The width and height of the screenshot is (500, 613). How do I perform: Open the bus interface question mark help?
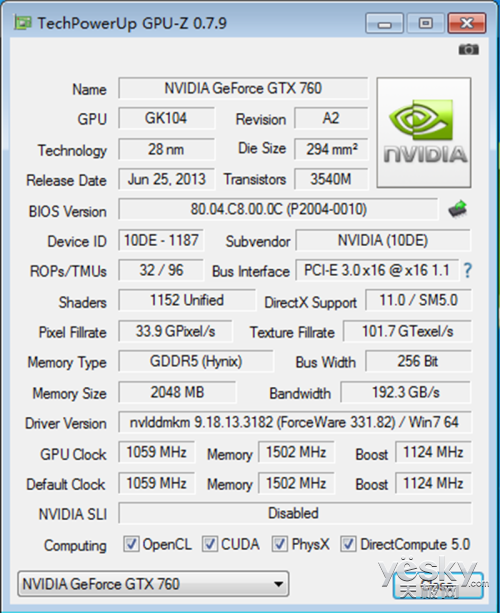click(467, 271)
